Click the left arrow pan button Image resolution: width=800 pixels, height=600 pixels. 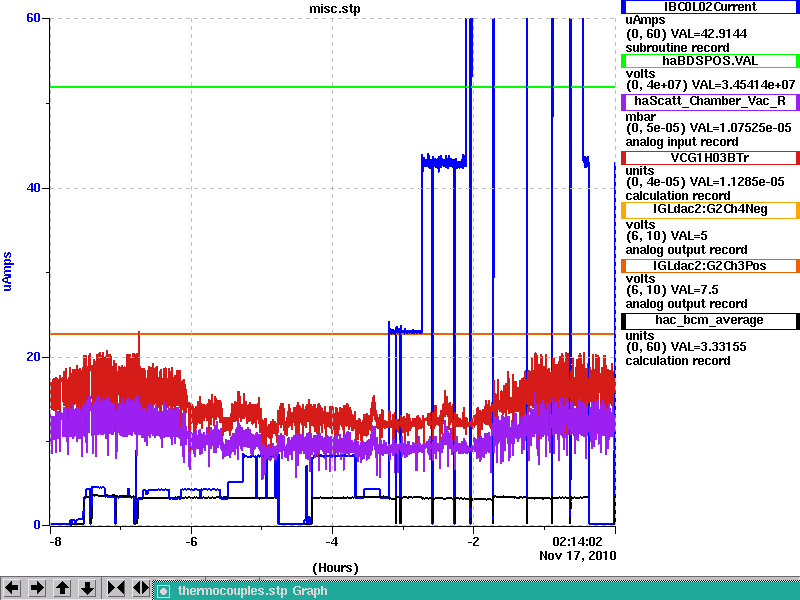[12, 588]
